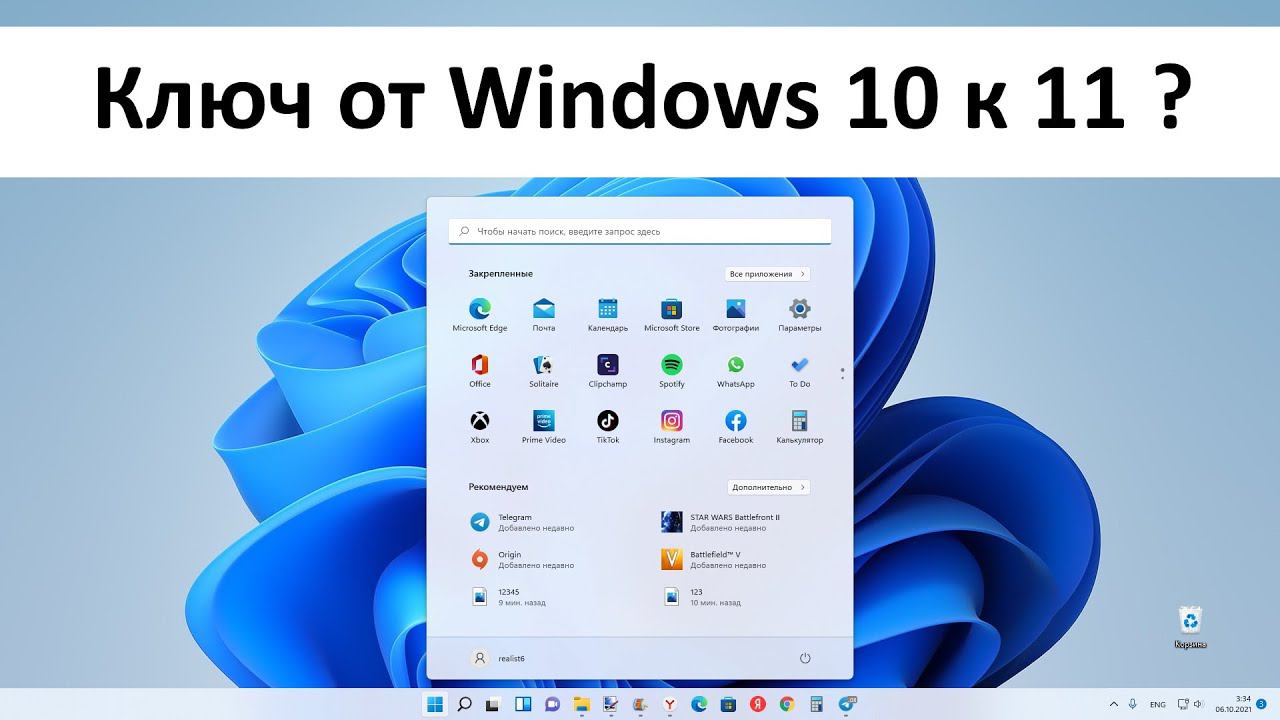Open Google Chrome on the taskbar
This screenshot has height=720, width=1280.
pyautogui.click(x=787, y=704)
